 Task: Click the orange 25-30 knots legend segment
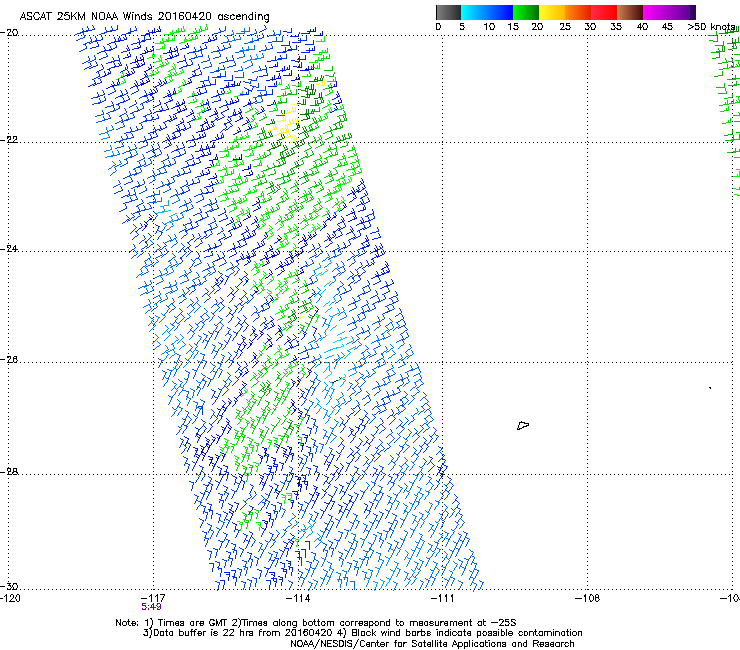[x=578, y=12]
